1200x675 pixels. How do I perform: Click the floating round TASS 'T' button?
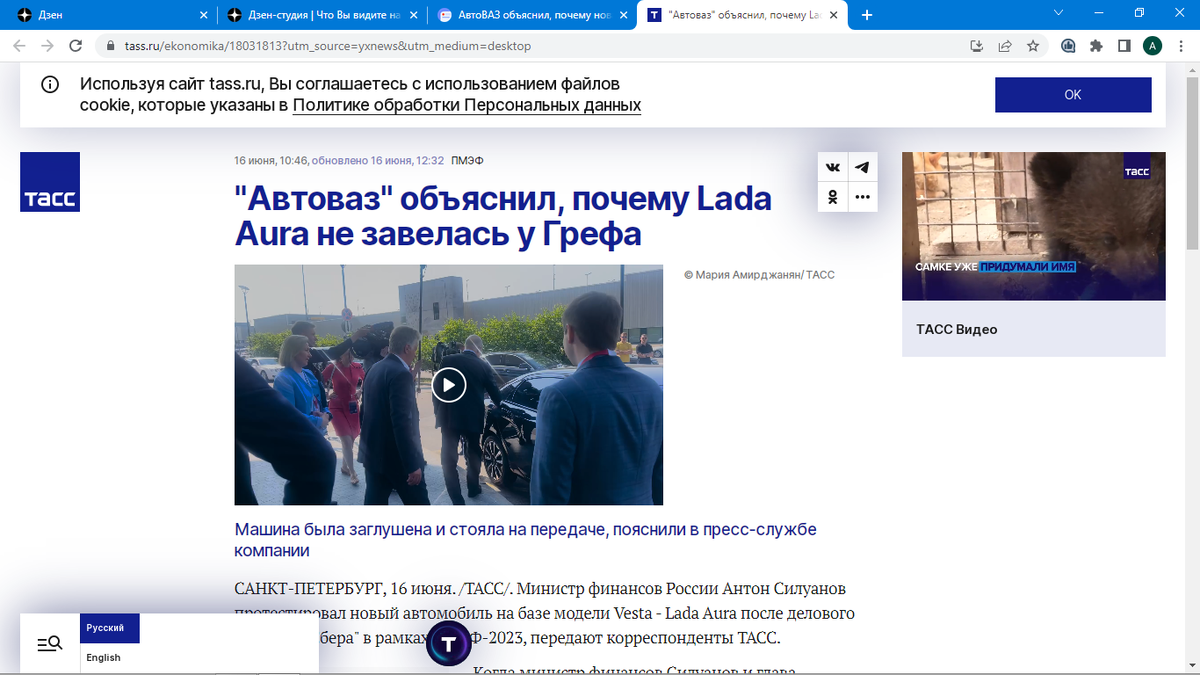tap(448, 643)
